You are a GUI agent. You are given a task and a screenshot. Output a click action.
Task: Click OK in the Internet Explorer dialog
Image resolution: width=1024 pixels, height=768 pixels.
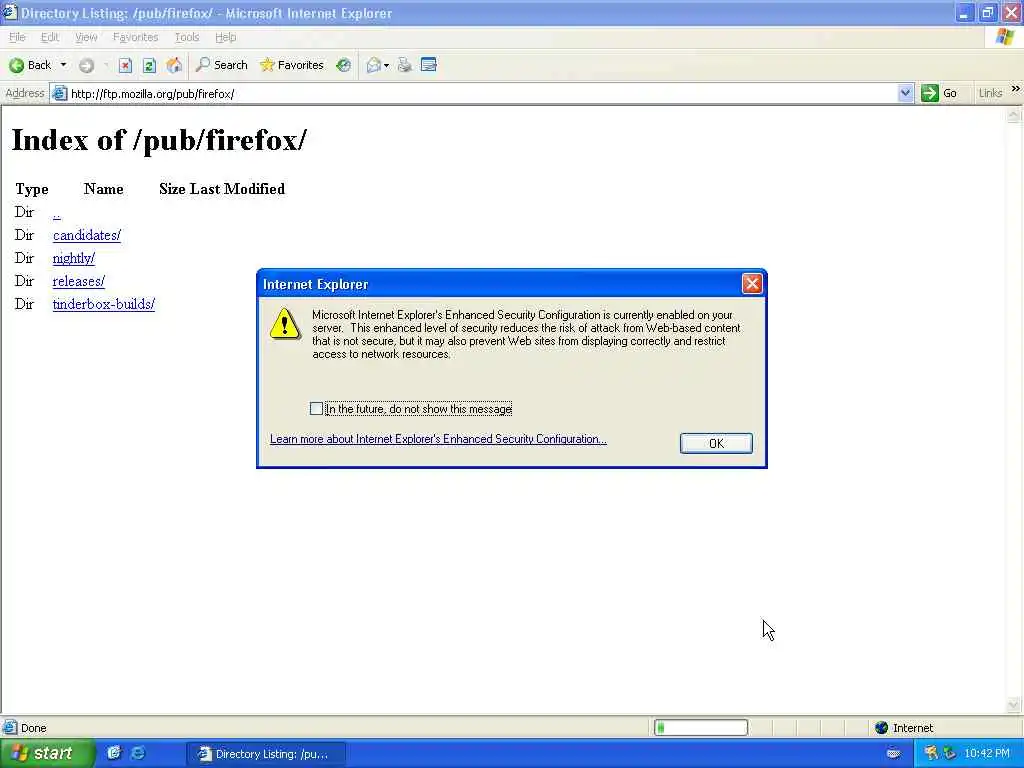pos(716,443)
